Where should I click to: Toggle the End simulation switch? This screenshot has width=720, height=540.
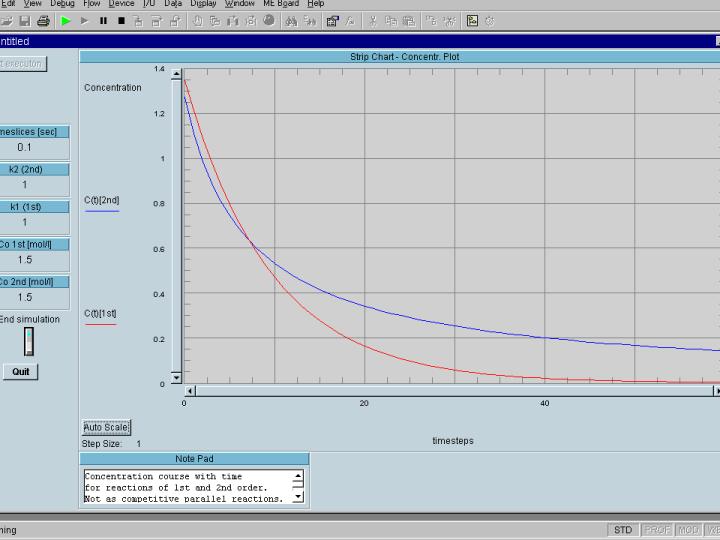tap(29, 341)
